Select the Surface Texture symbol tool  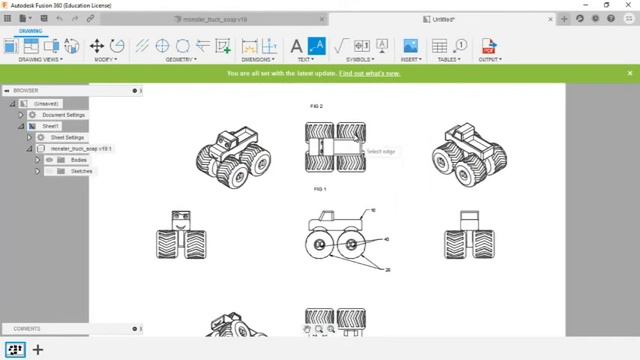pyautogui.click(x=341, y=46)
